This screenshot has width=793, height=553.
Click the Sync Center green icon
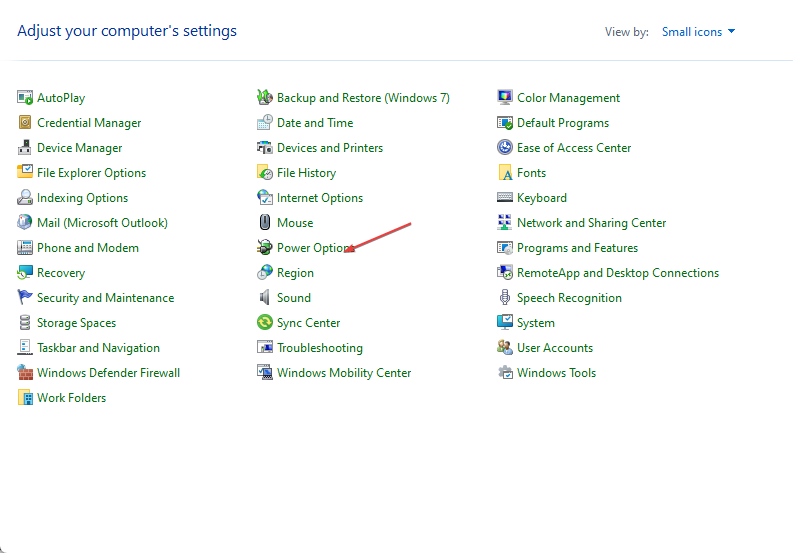265,322
